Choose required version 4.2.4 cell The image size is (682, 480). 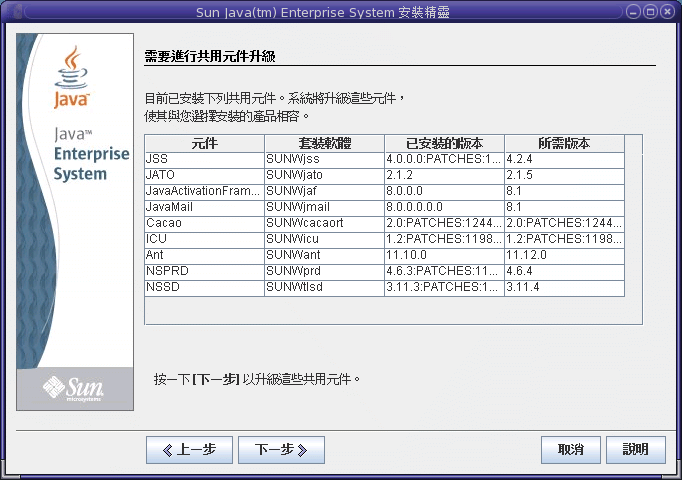[564, 160]
